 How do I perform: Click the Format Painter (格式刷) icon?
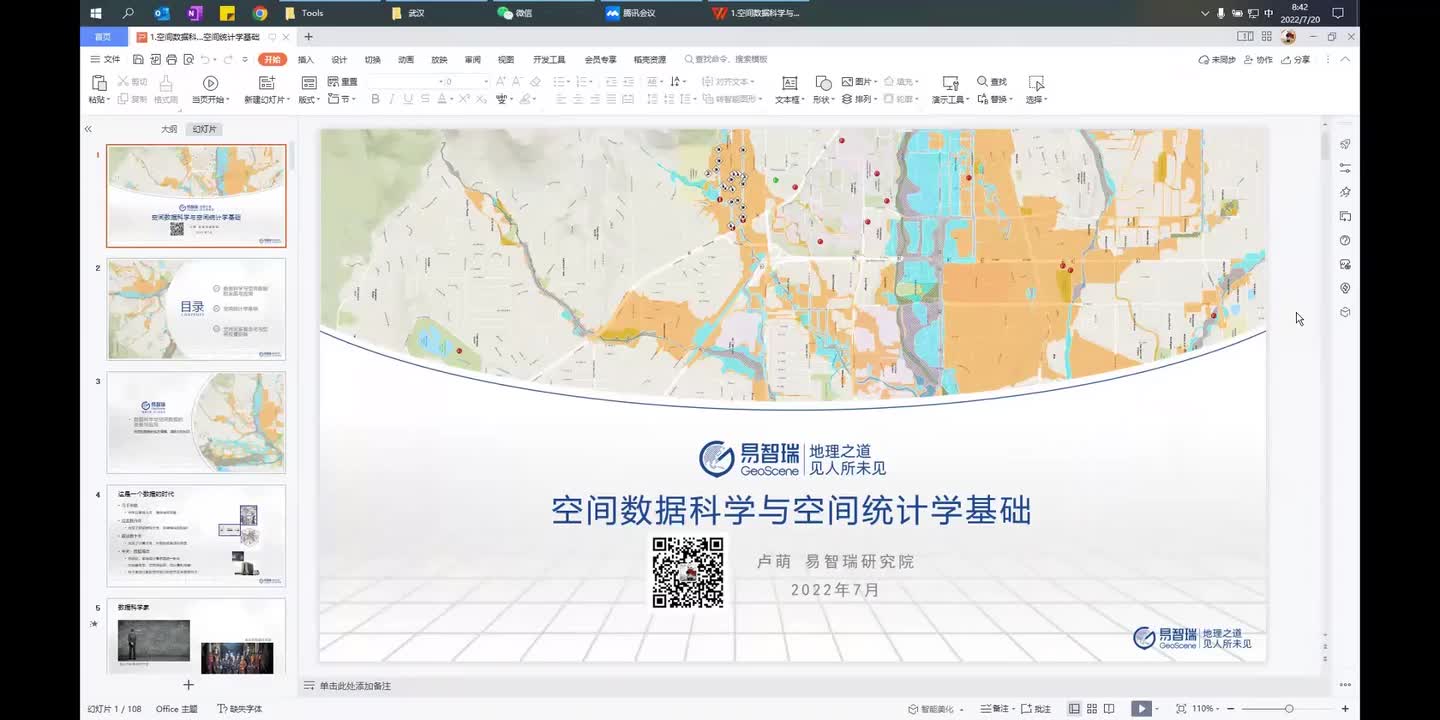tap(166, 83)
